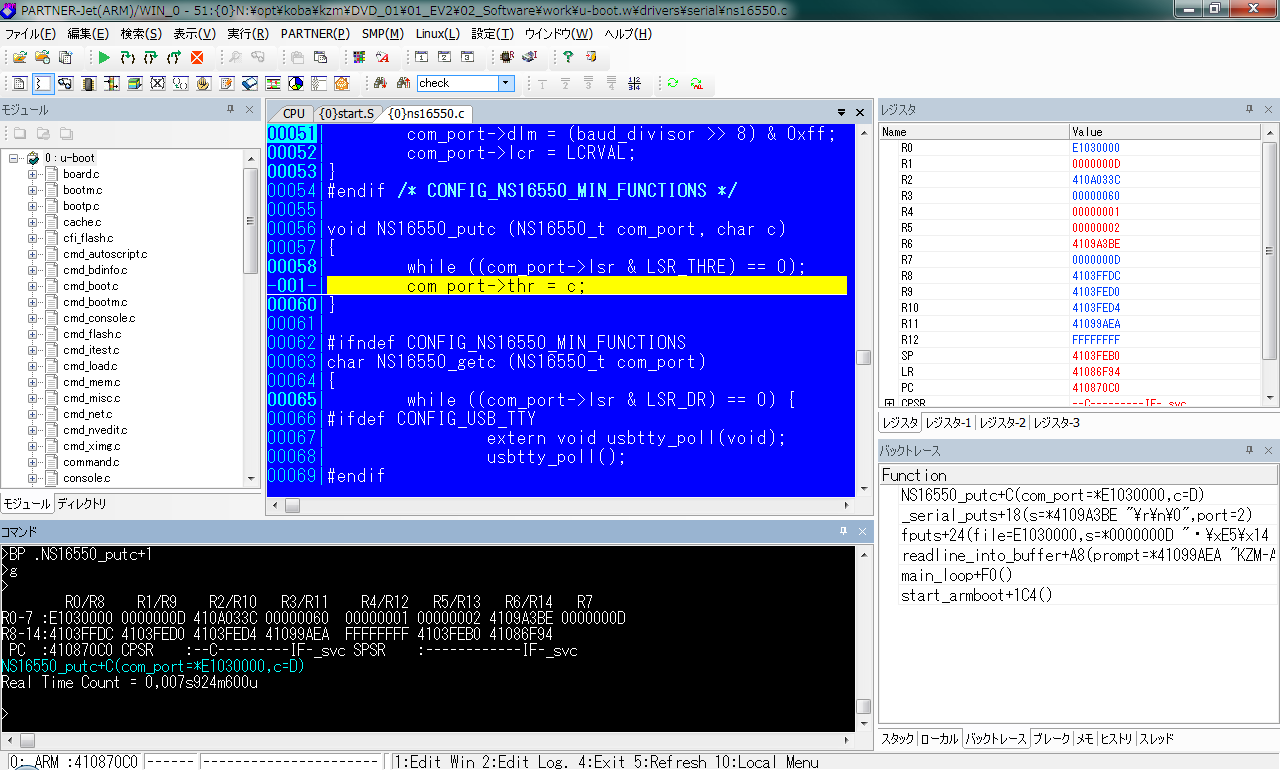Screen dimensions: 1280x770
Task: Click the source editor horizontal scrollbar thumb
Action: [292, 506]
